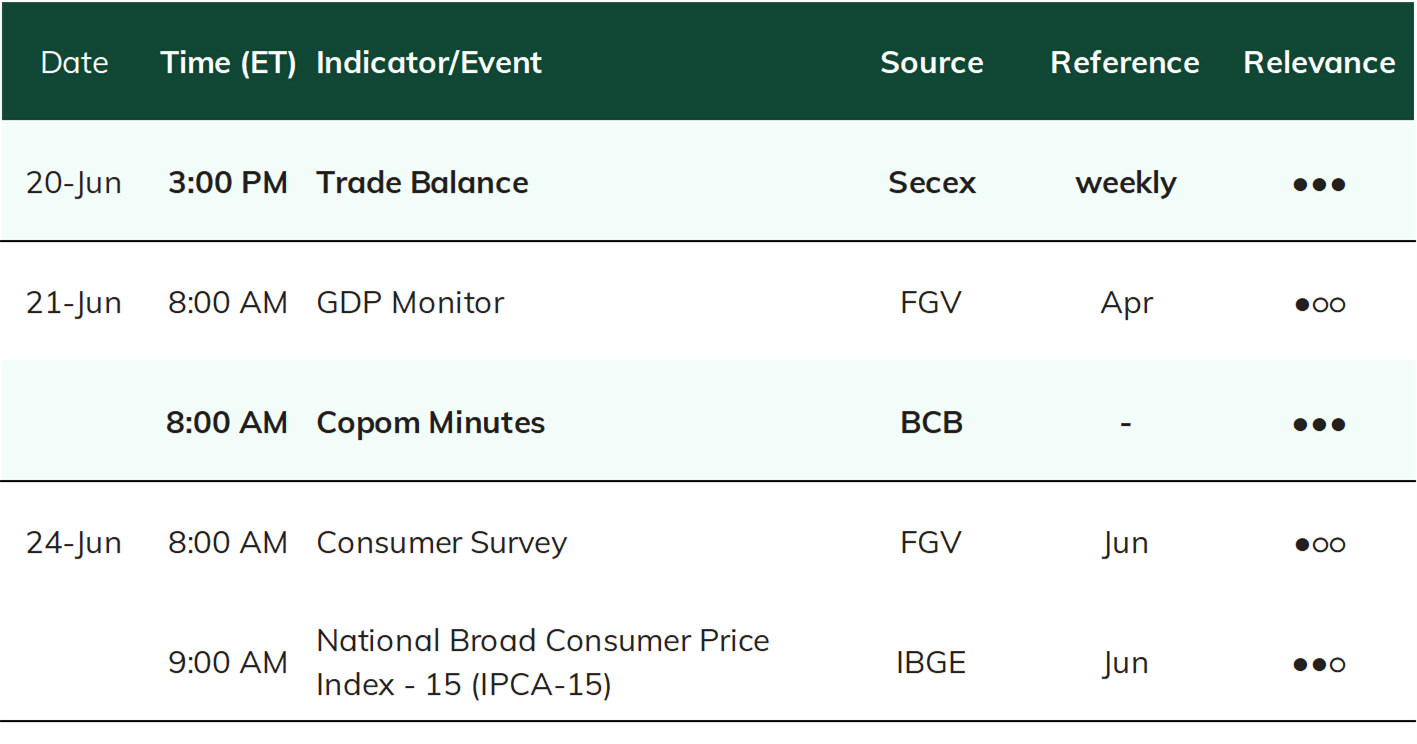1417x744 pixels.
Task: Select the Time (ET) column header
Action: pyautogui.click(x=228, y=62)
